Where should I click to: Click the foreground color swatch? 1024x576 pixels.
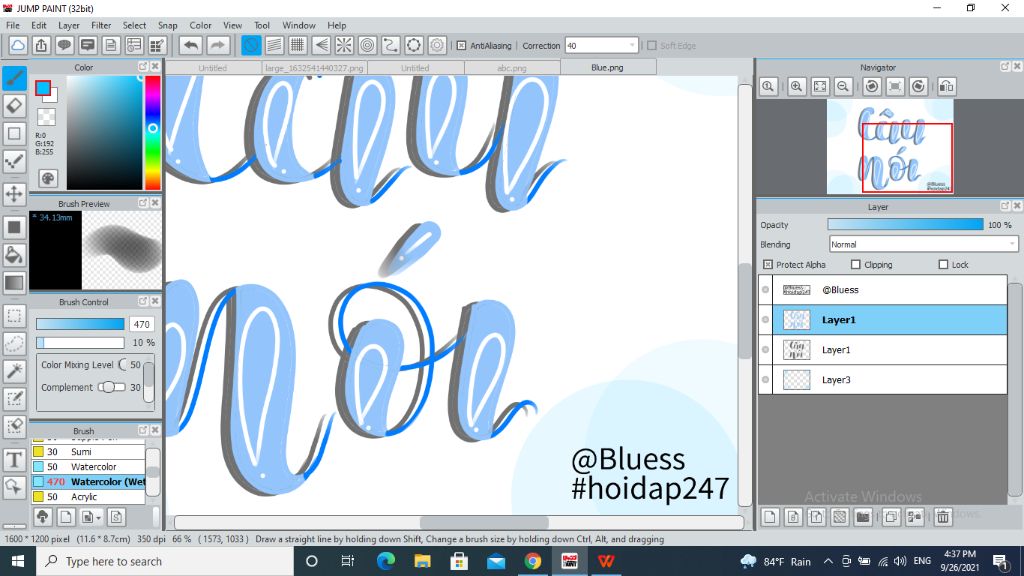tap(43, 88)
